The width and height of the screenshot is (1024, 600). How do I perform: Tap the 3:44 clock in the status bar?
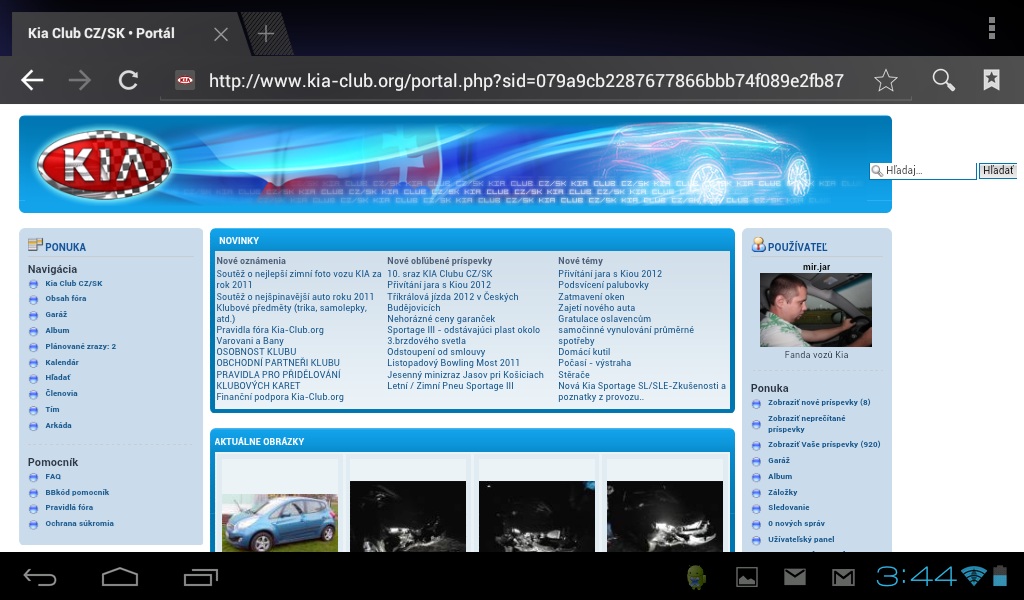[x=916, y=576]
